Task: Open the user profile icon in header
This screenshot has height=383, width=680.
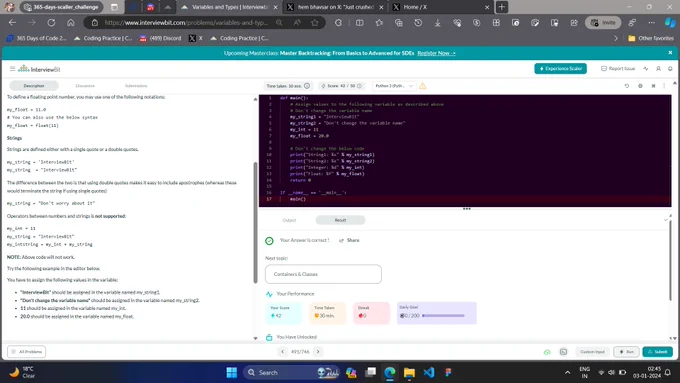Action: [658, 69]
